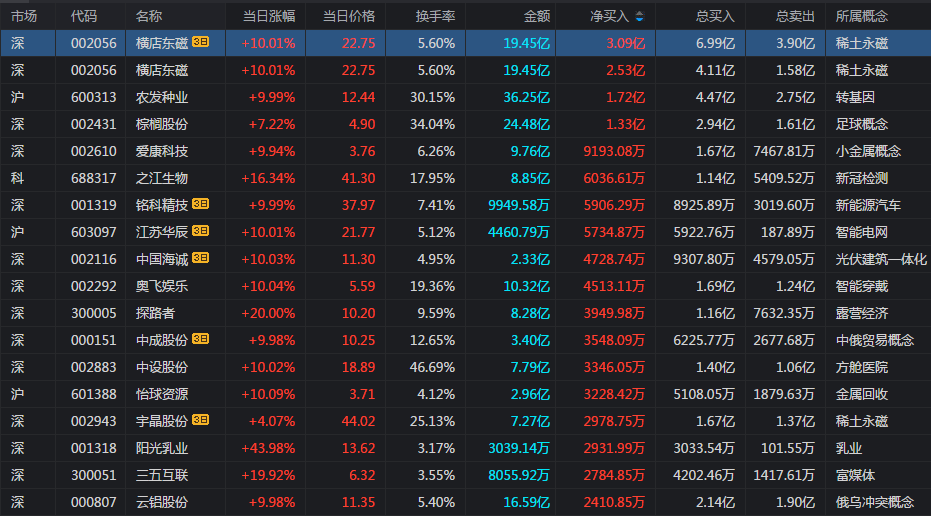This screenshot has width=931, height=516.
Task: Click the 新冠检测 concept tag
Action: 862,178
